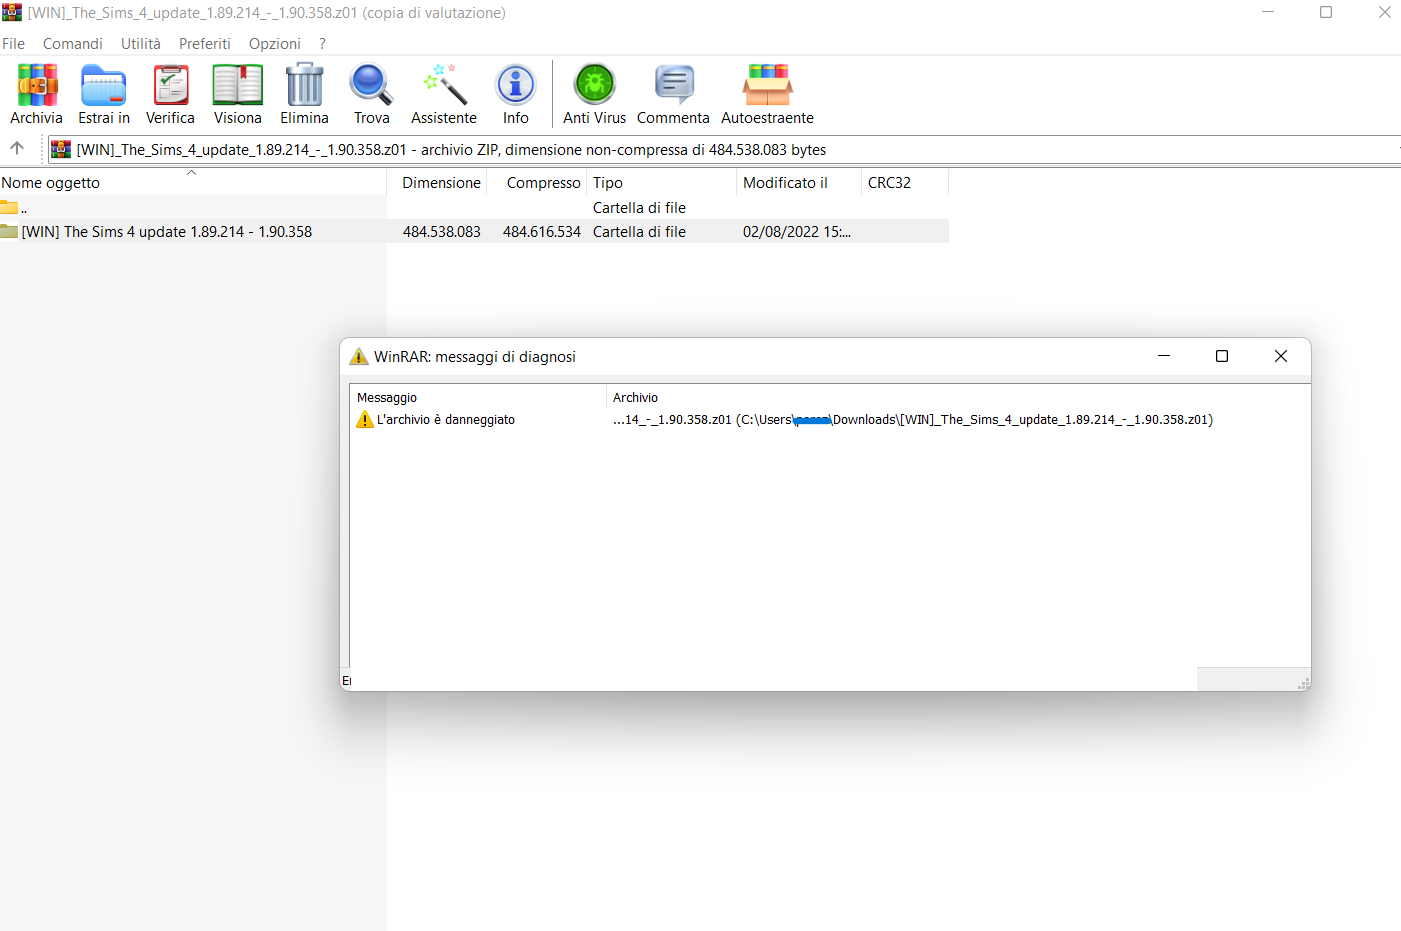The width and height of the screenshot is (1401, 931).
Task: Minimize the diagnostic messages dialog
Action: (x=1164, y=356)
